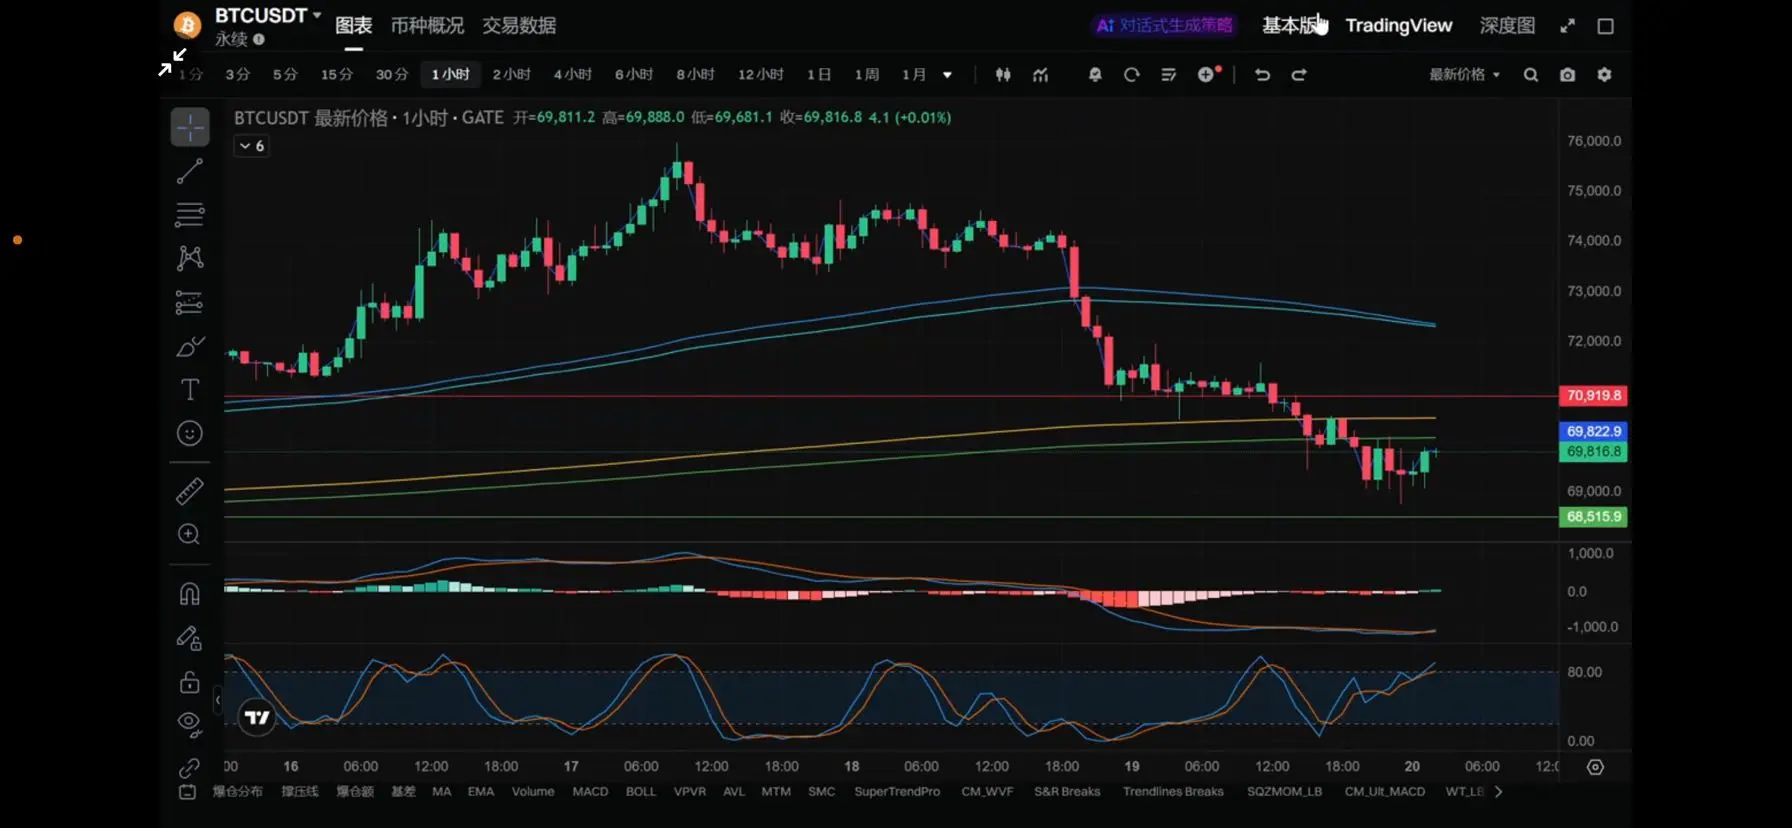Toggle the BOLL indicator
The width and height of the screenshot is (1792, 828).
pyautogui.click(x=641, y=792)
